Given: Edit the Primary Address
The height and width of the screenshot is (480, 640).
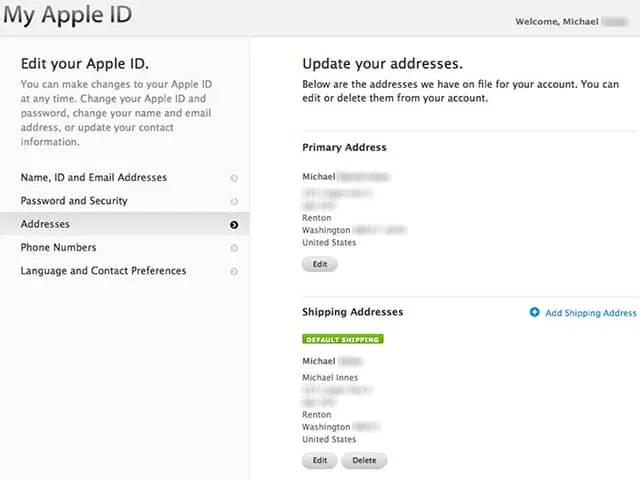Looking at the screenshot, I should point(320,265).
